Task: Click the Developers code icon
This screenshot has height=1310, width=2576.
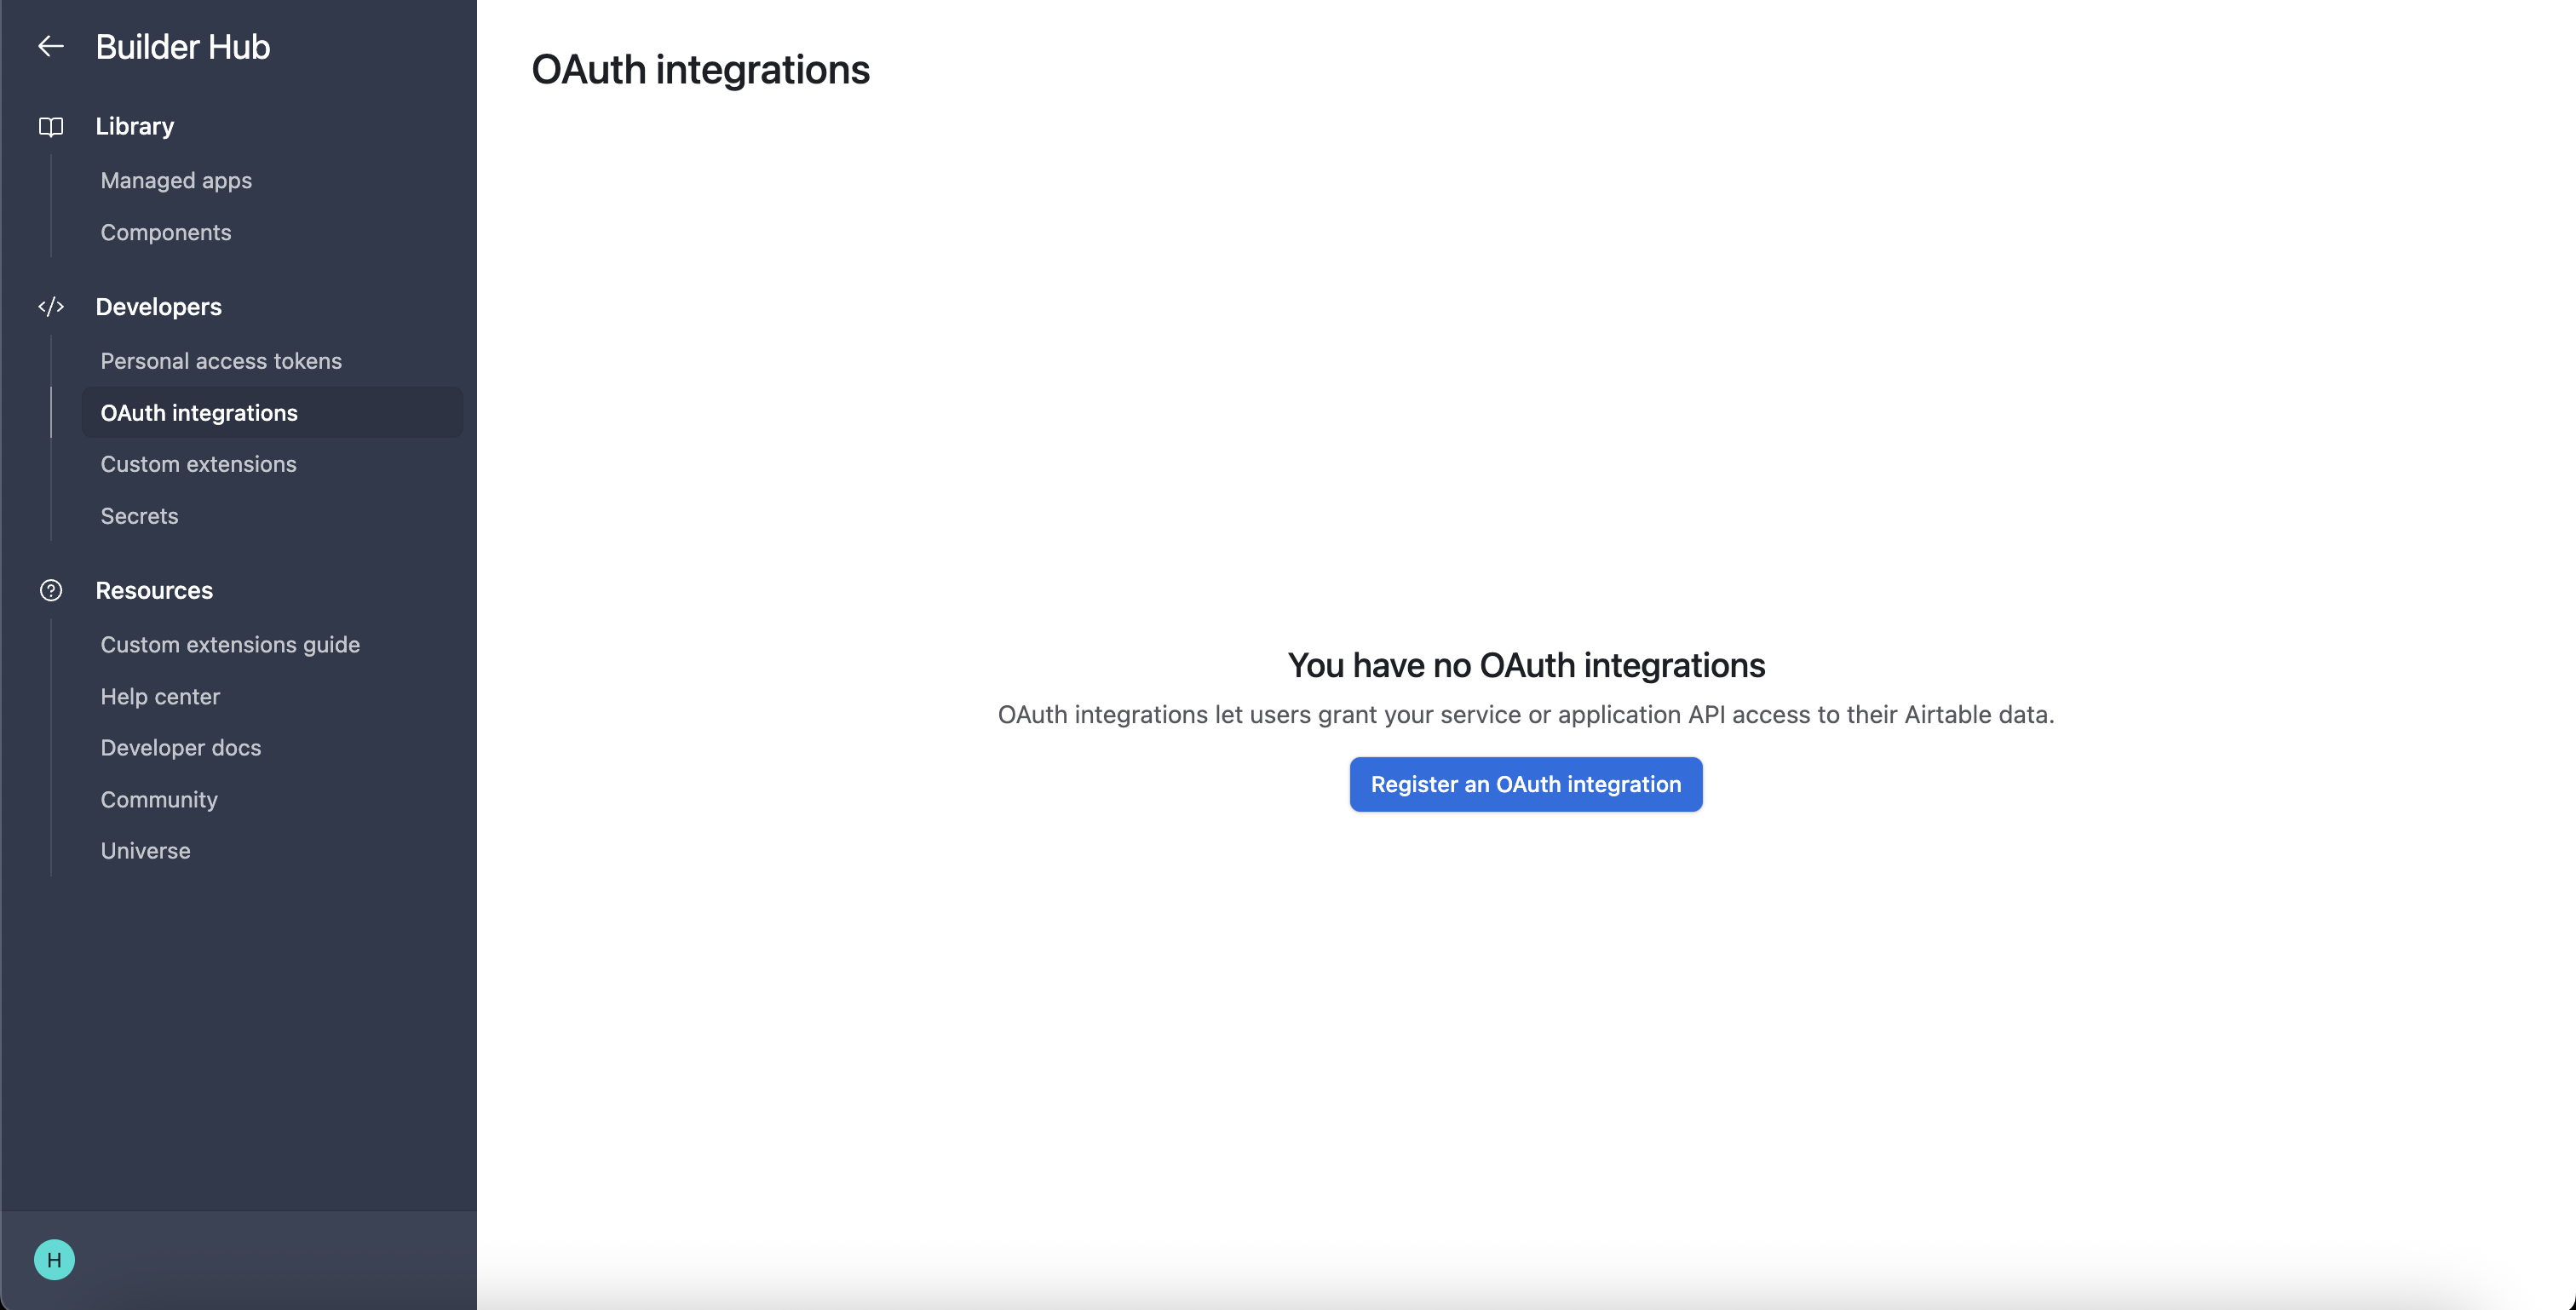Action: (50, 307)
